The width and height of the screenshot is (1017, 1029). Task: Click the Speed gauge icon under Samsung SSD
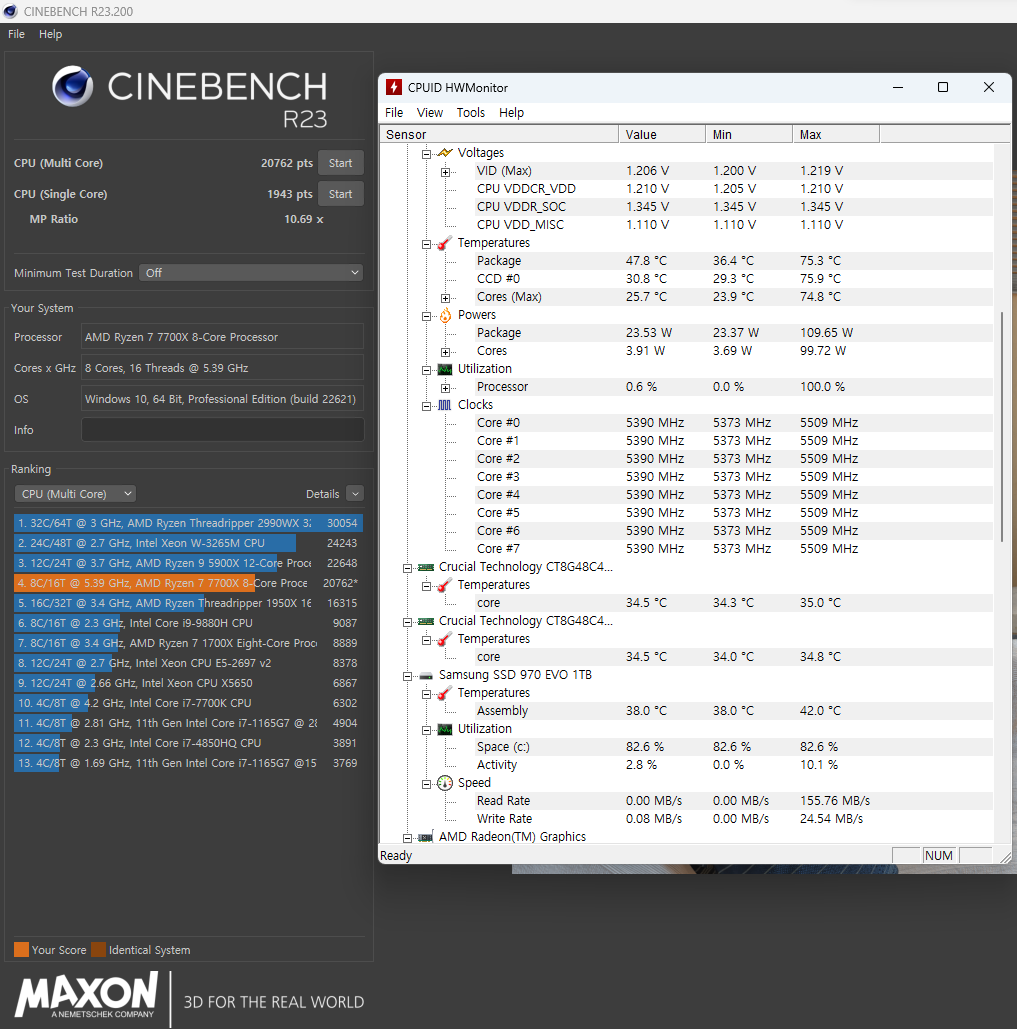(445, 783)
